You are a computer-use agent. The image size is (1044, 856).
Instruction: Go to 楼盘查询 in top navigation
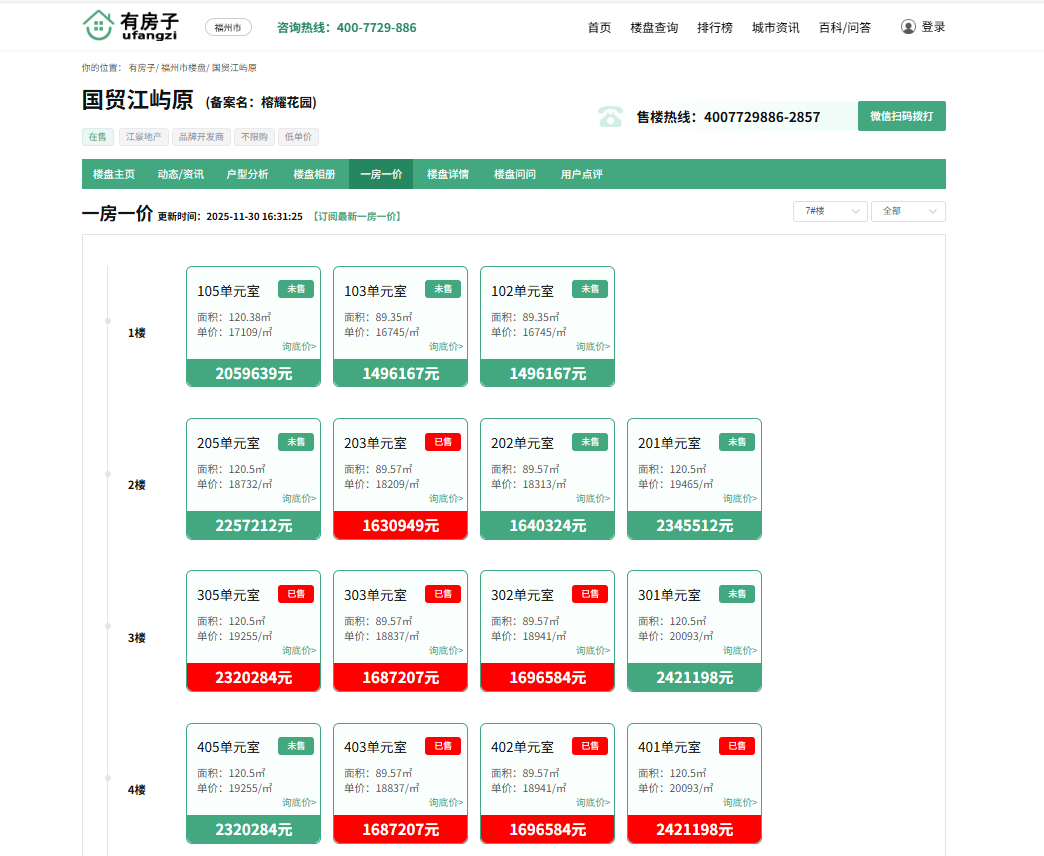[x=654, y=28]
